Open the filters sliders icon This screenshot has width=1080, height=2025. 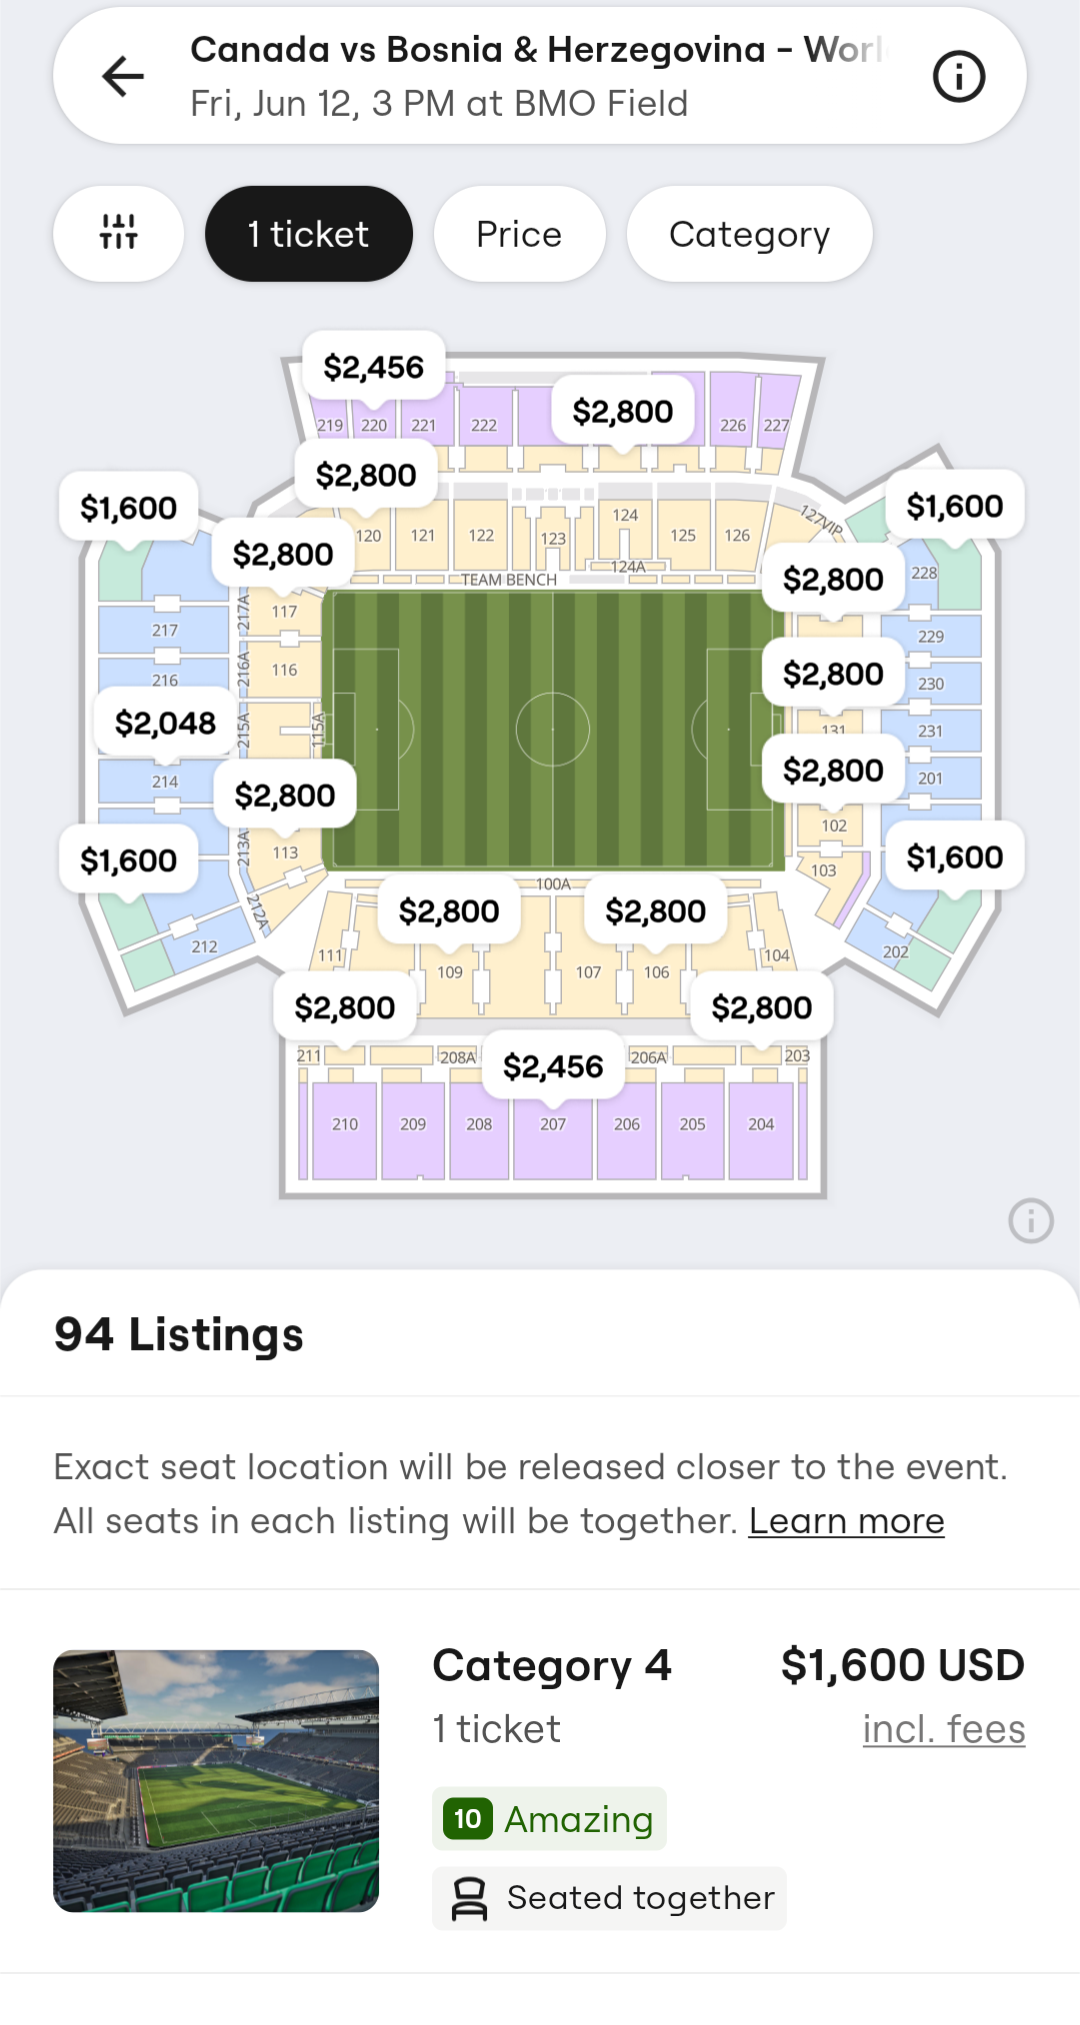tap(119, 233)
